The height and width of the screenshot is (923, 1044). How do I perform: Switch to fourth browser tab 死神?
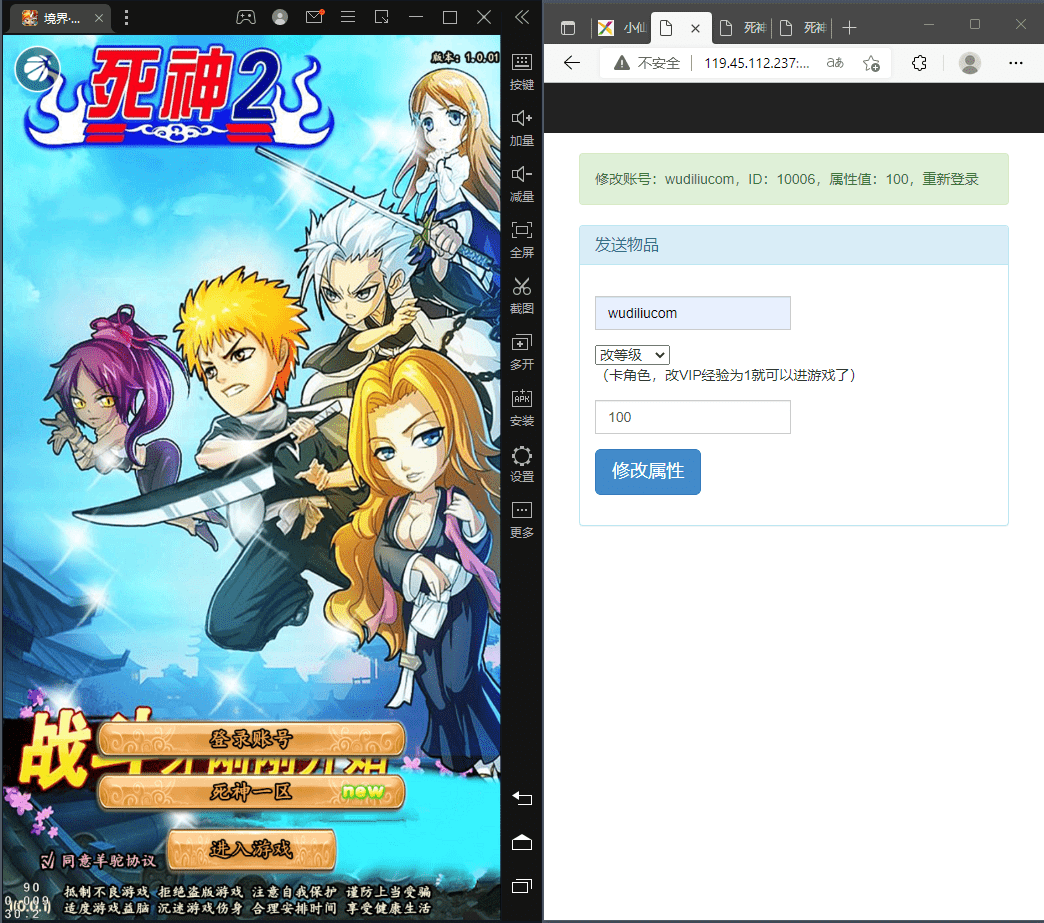point(802,28)
